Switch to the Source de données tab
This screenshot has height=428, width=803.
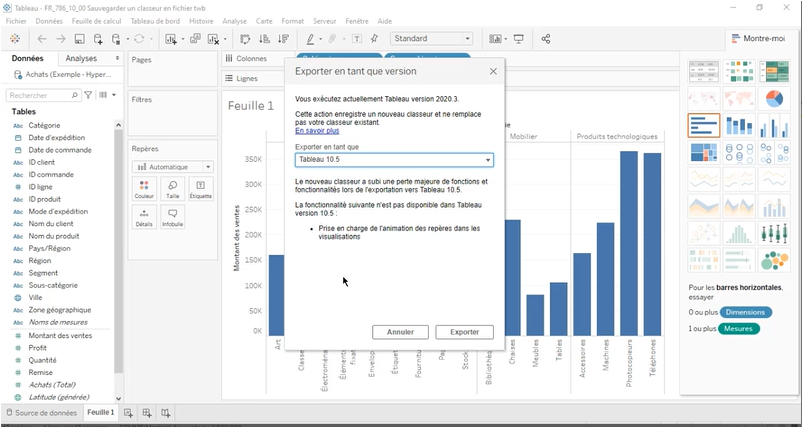coord(40,413)
